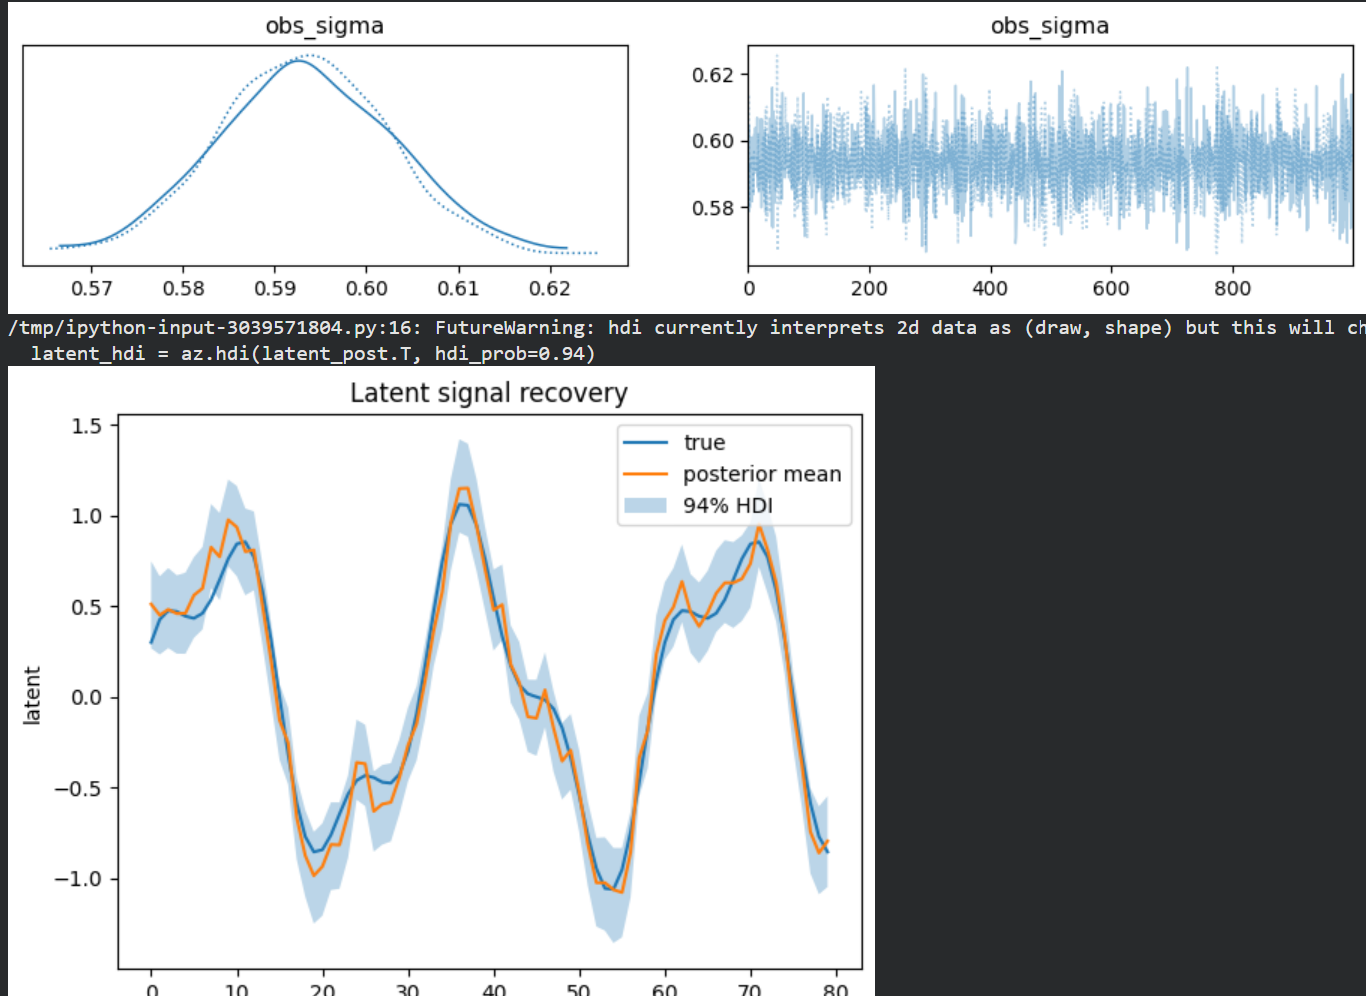Click the blue line swatch in legend

coord(645,442)
